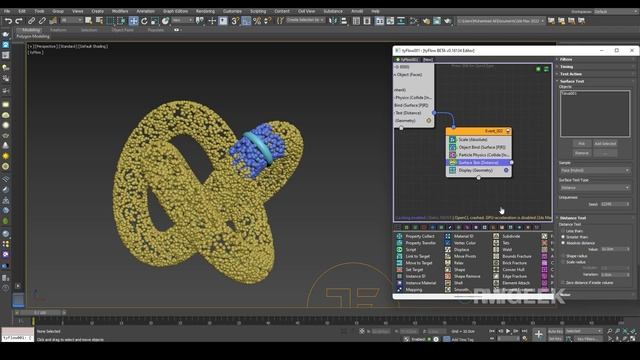Select the Scale radius radio button
Viewport: 640px width, 360px height.
click(x=563, y=262)
